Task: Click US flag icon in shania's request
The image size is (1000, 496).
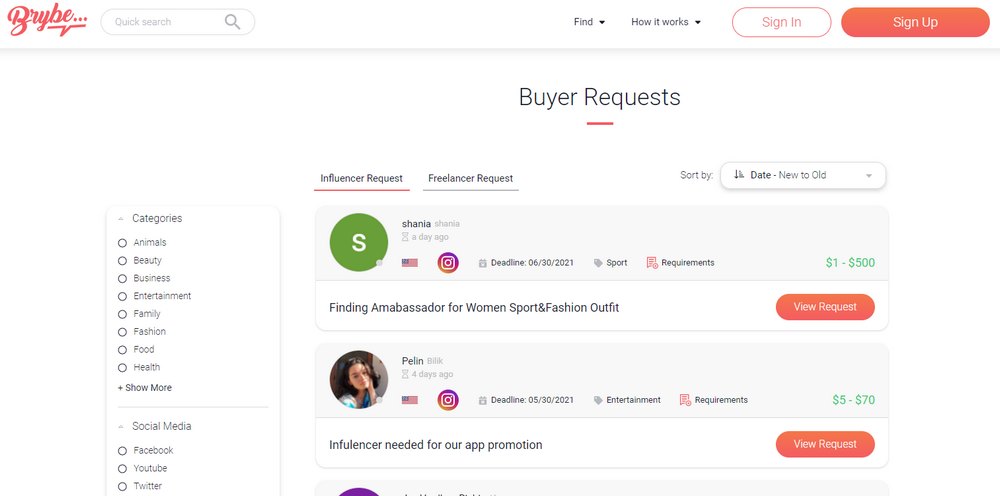Action: pos(409,263)
